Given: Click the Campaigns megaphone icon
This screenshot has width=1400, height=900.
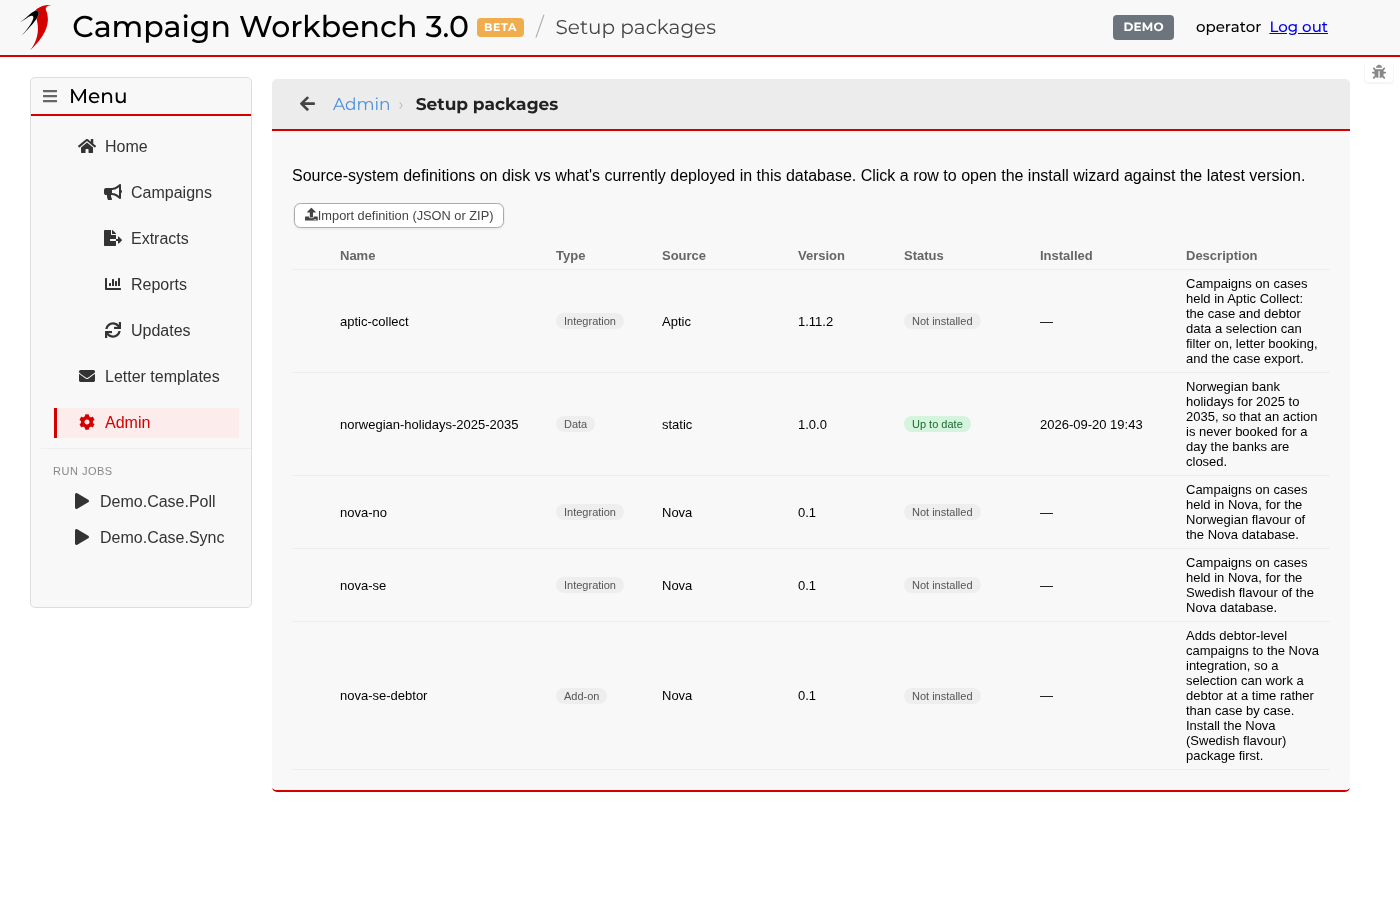Looking at the screenshot, I should (113, 192).
